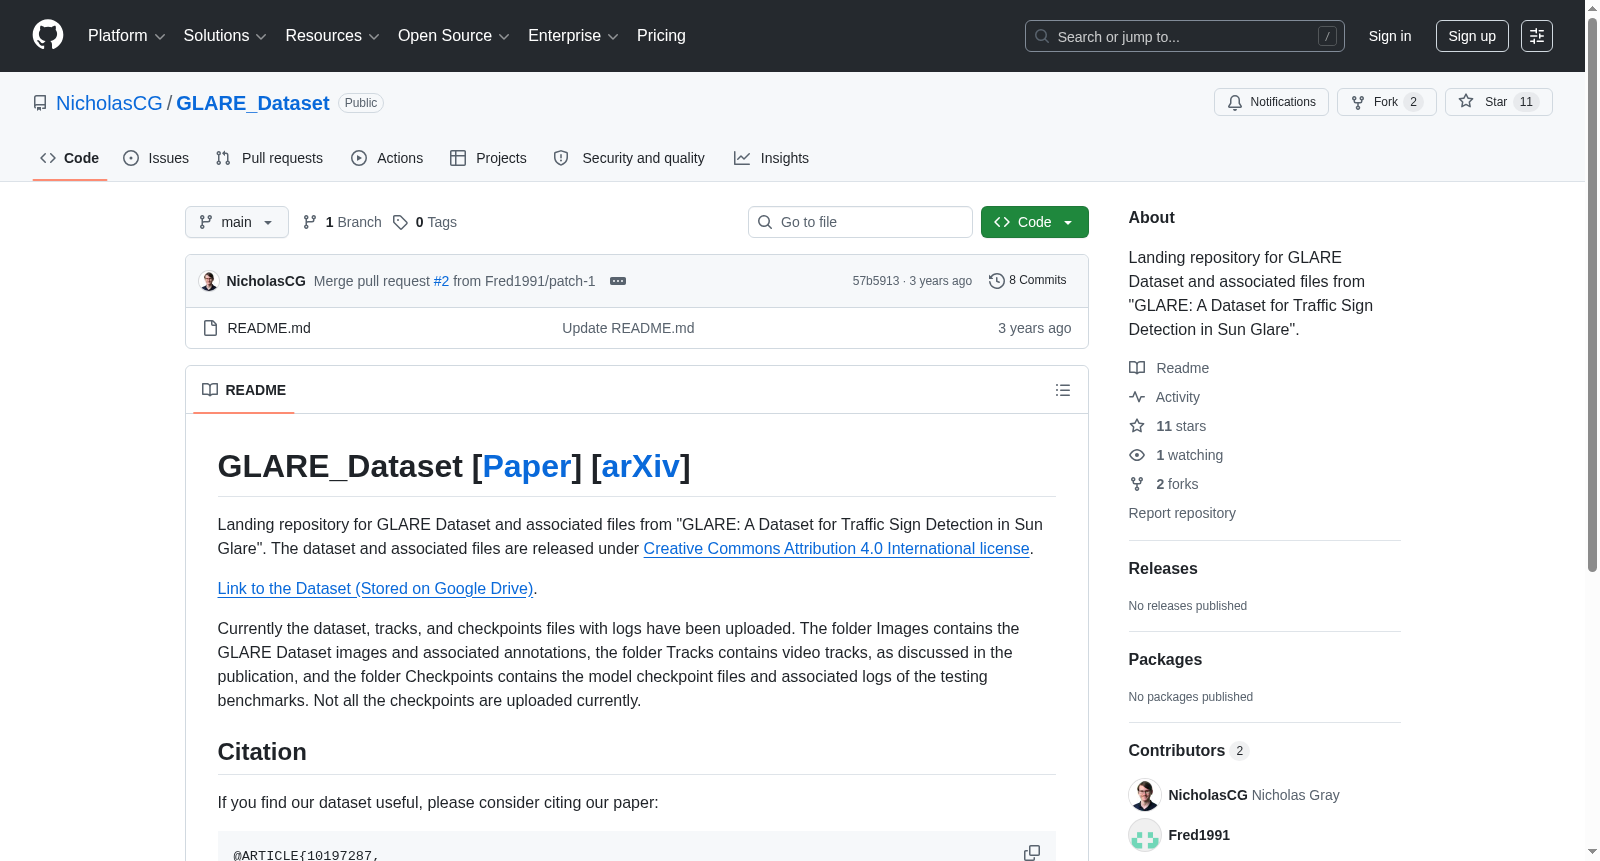Click the Readme book icon in About

pyautogui.click(x=1137, y=368)
